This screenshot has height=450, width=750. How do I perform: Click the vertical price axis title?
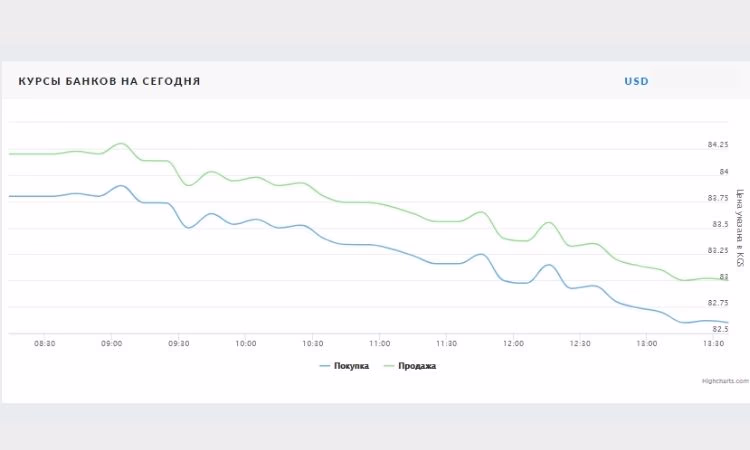point(740,228)
